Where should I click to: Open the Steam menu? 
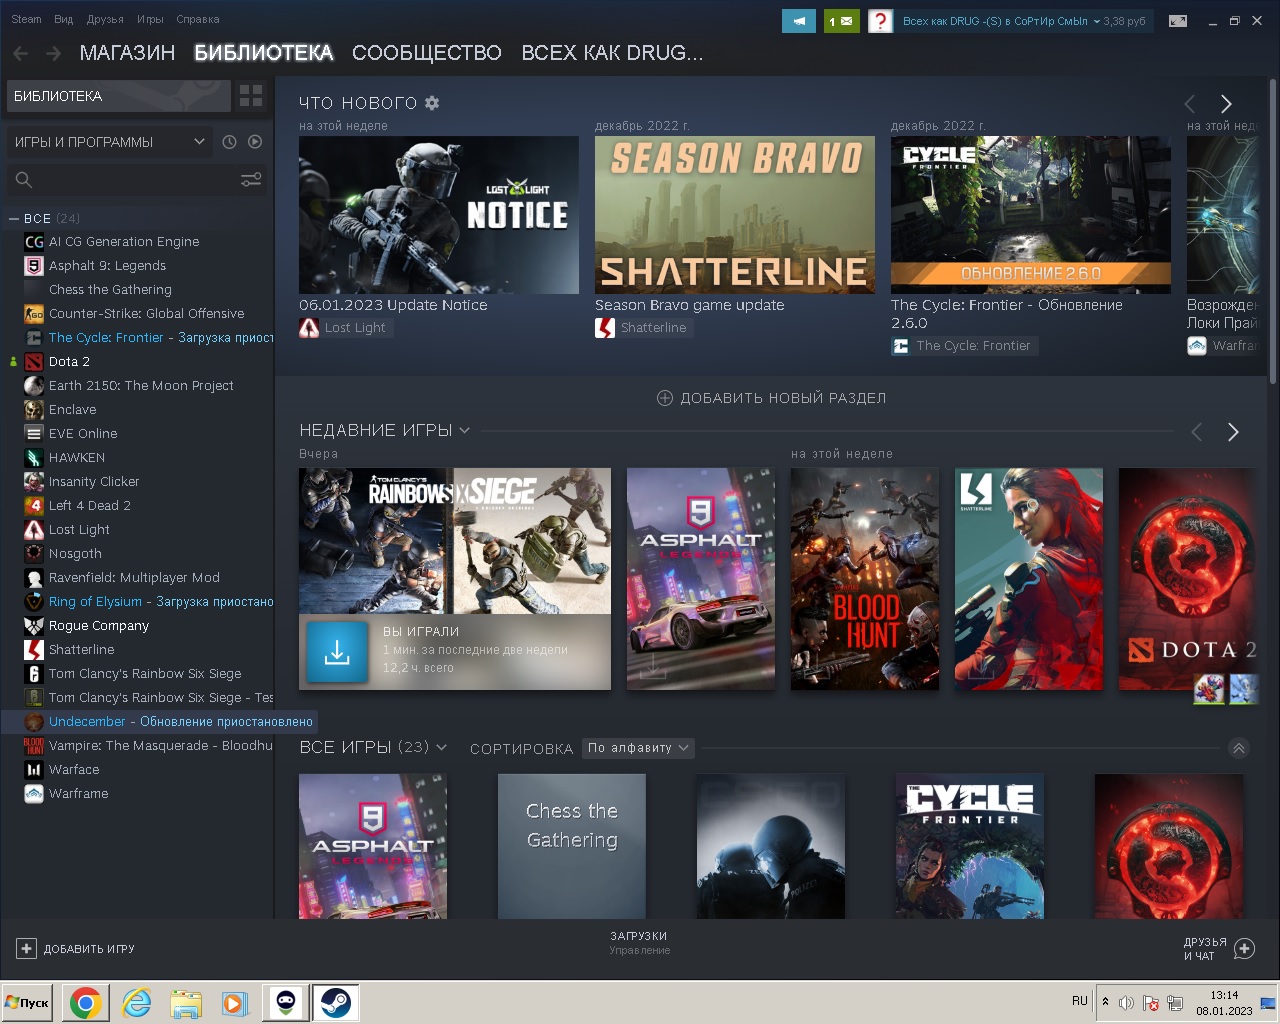[x=26, y=19]
